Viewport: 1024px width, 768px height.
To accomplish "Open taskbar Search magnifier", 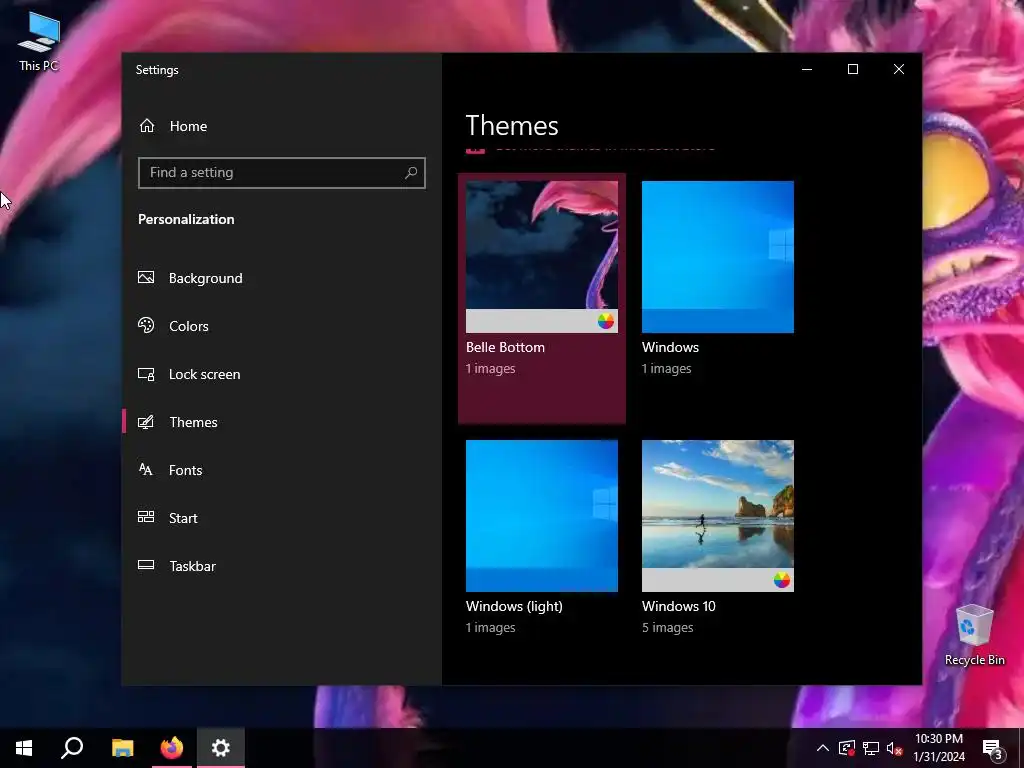I will 72,748.
